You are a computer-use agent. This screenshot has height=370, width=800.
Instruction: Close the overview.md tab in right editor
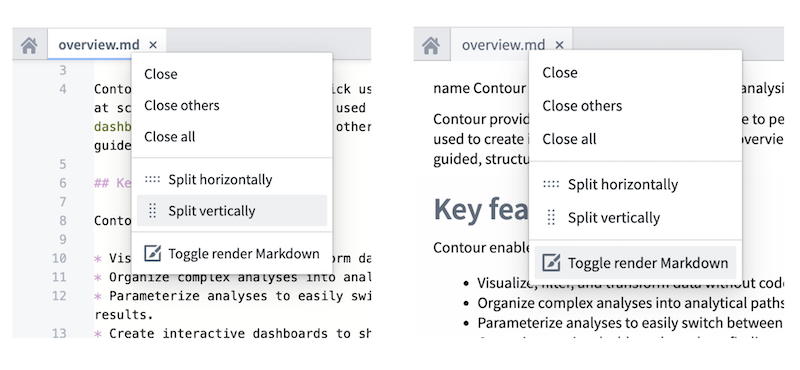(559, 45)
